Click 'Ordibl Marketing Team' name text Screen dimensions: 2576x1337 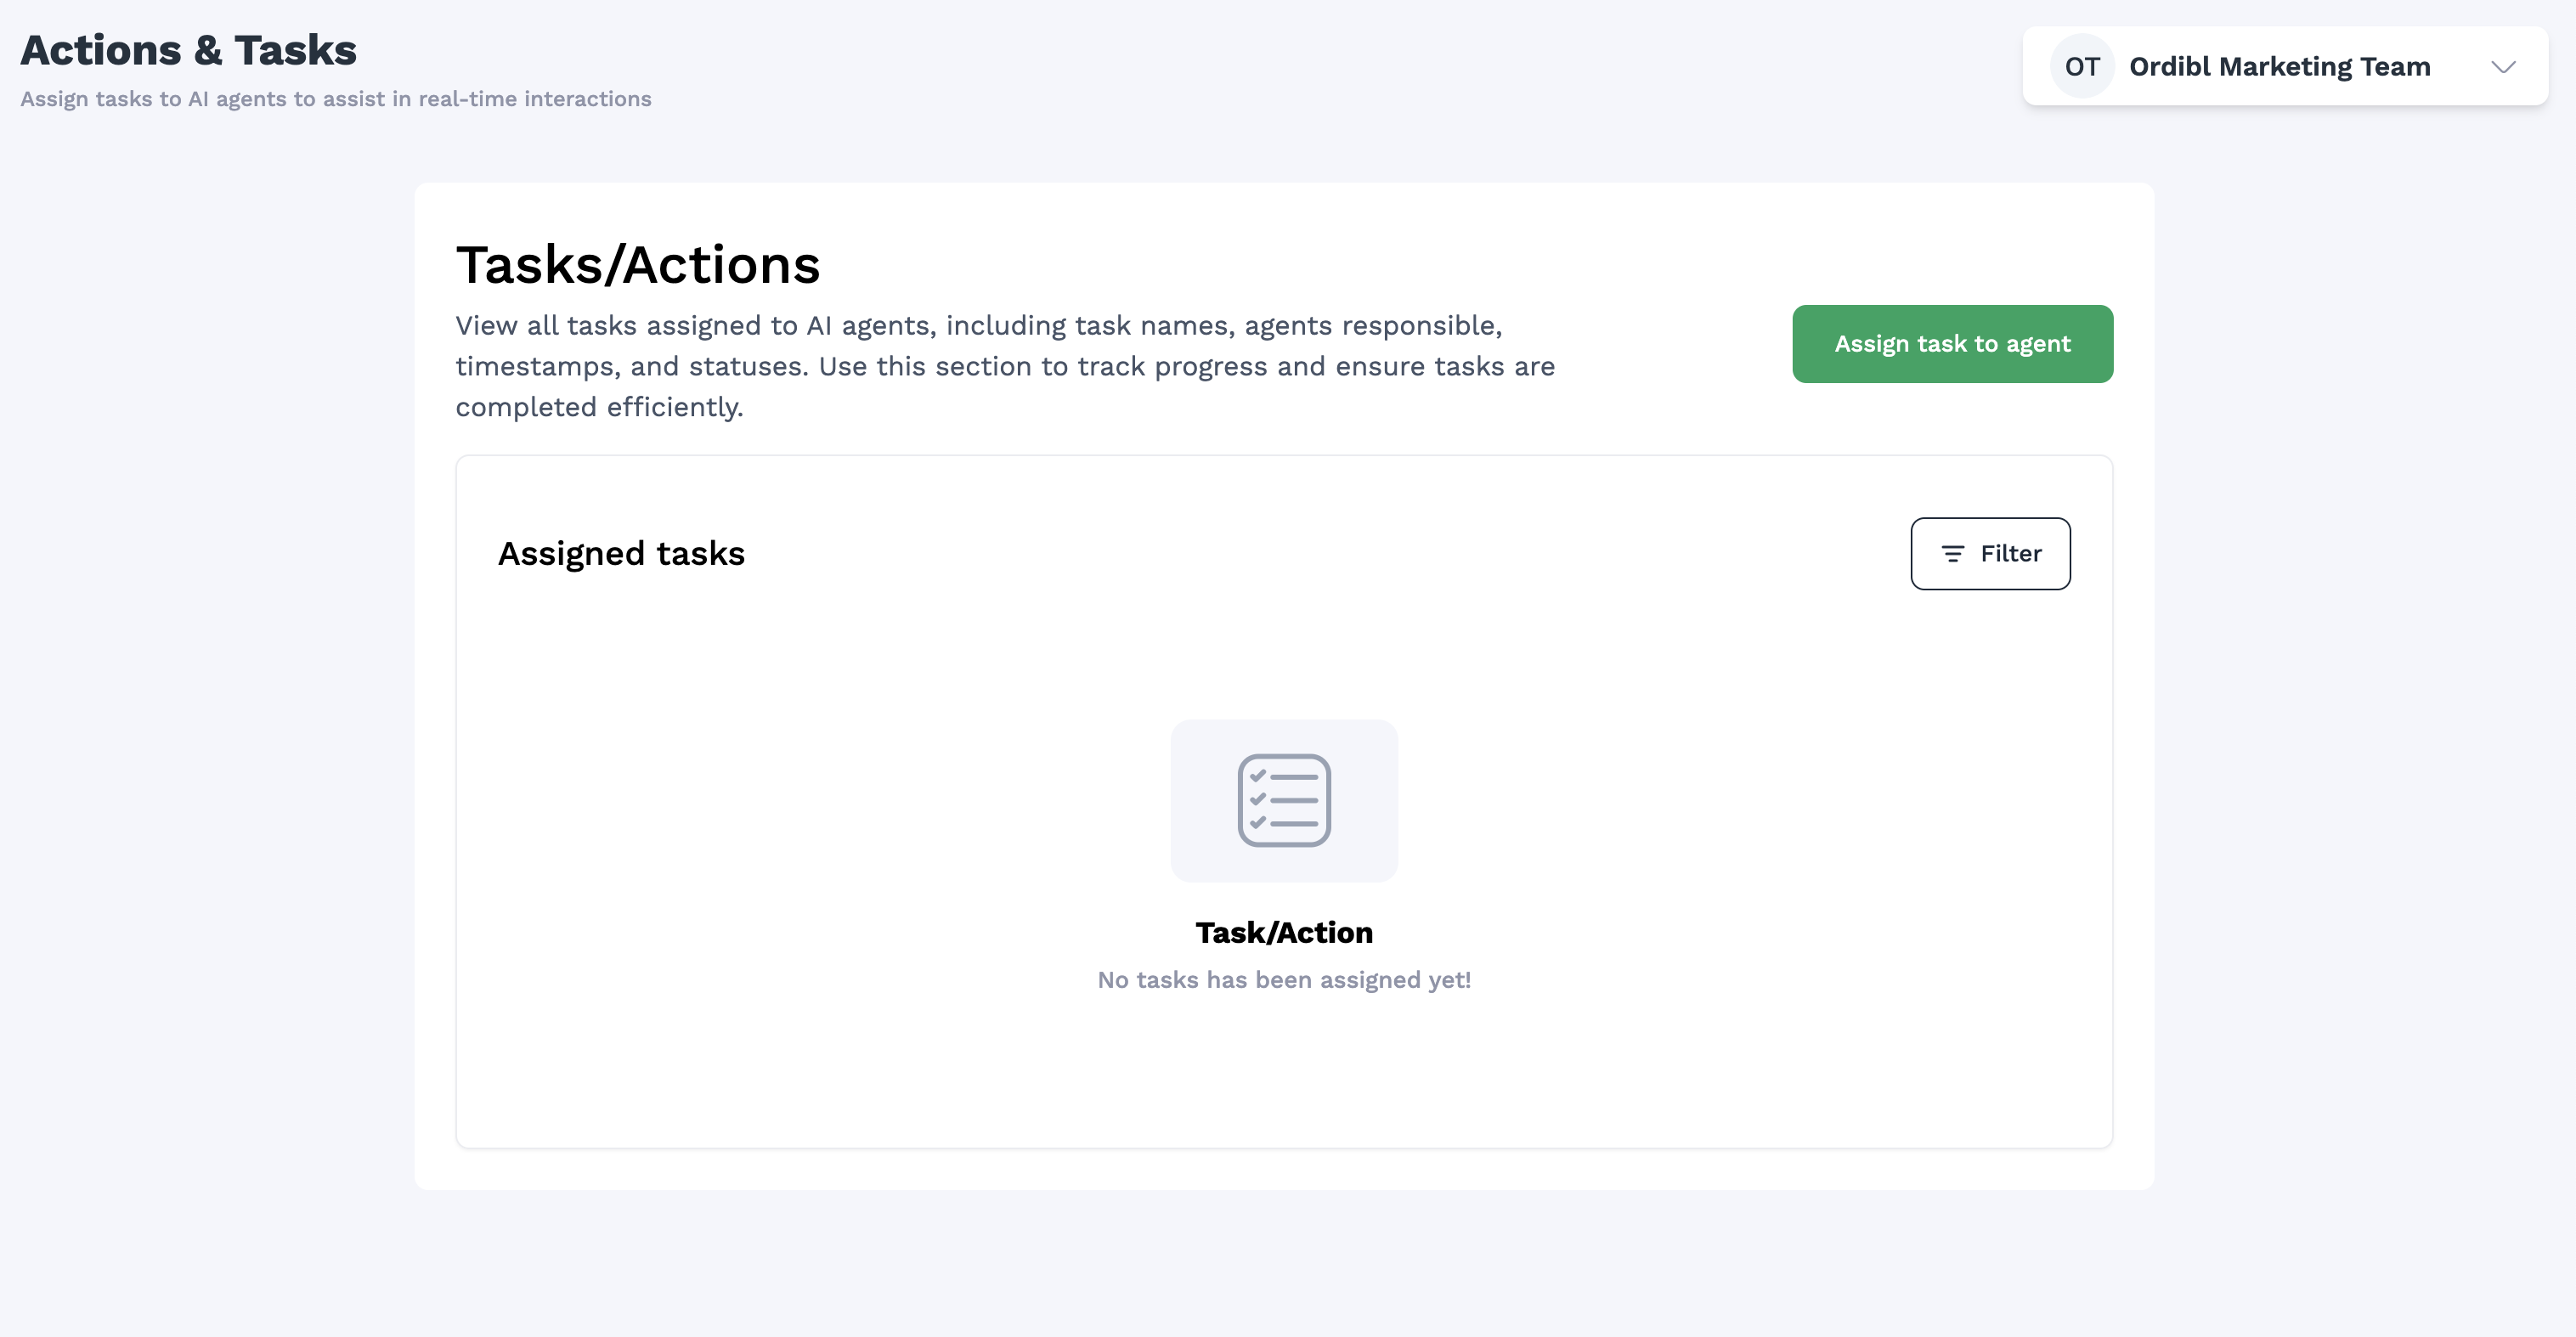coord(2279,67)
